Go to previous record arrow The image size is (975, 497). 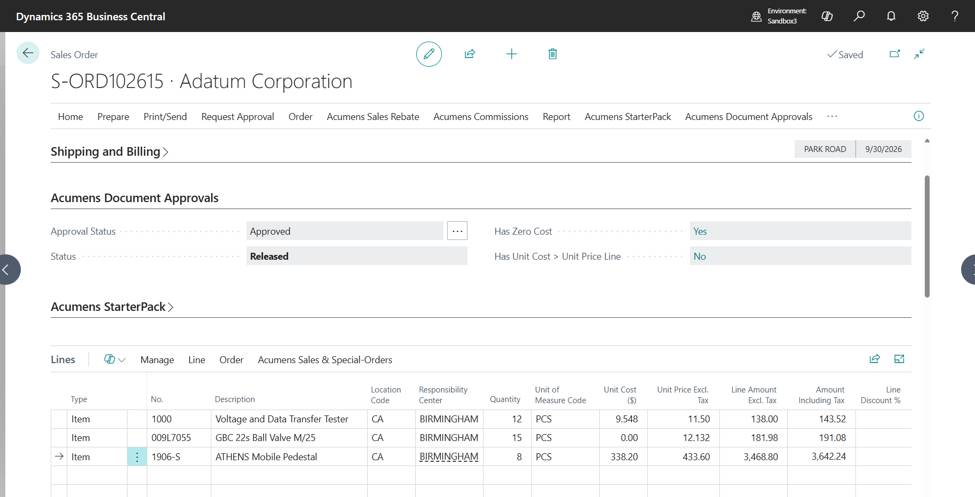tap(7, 269)
